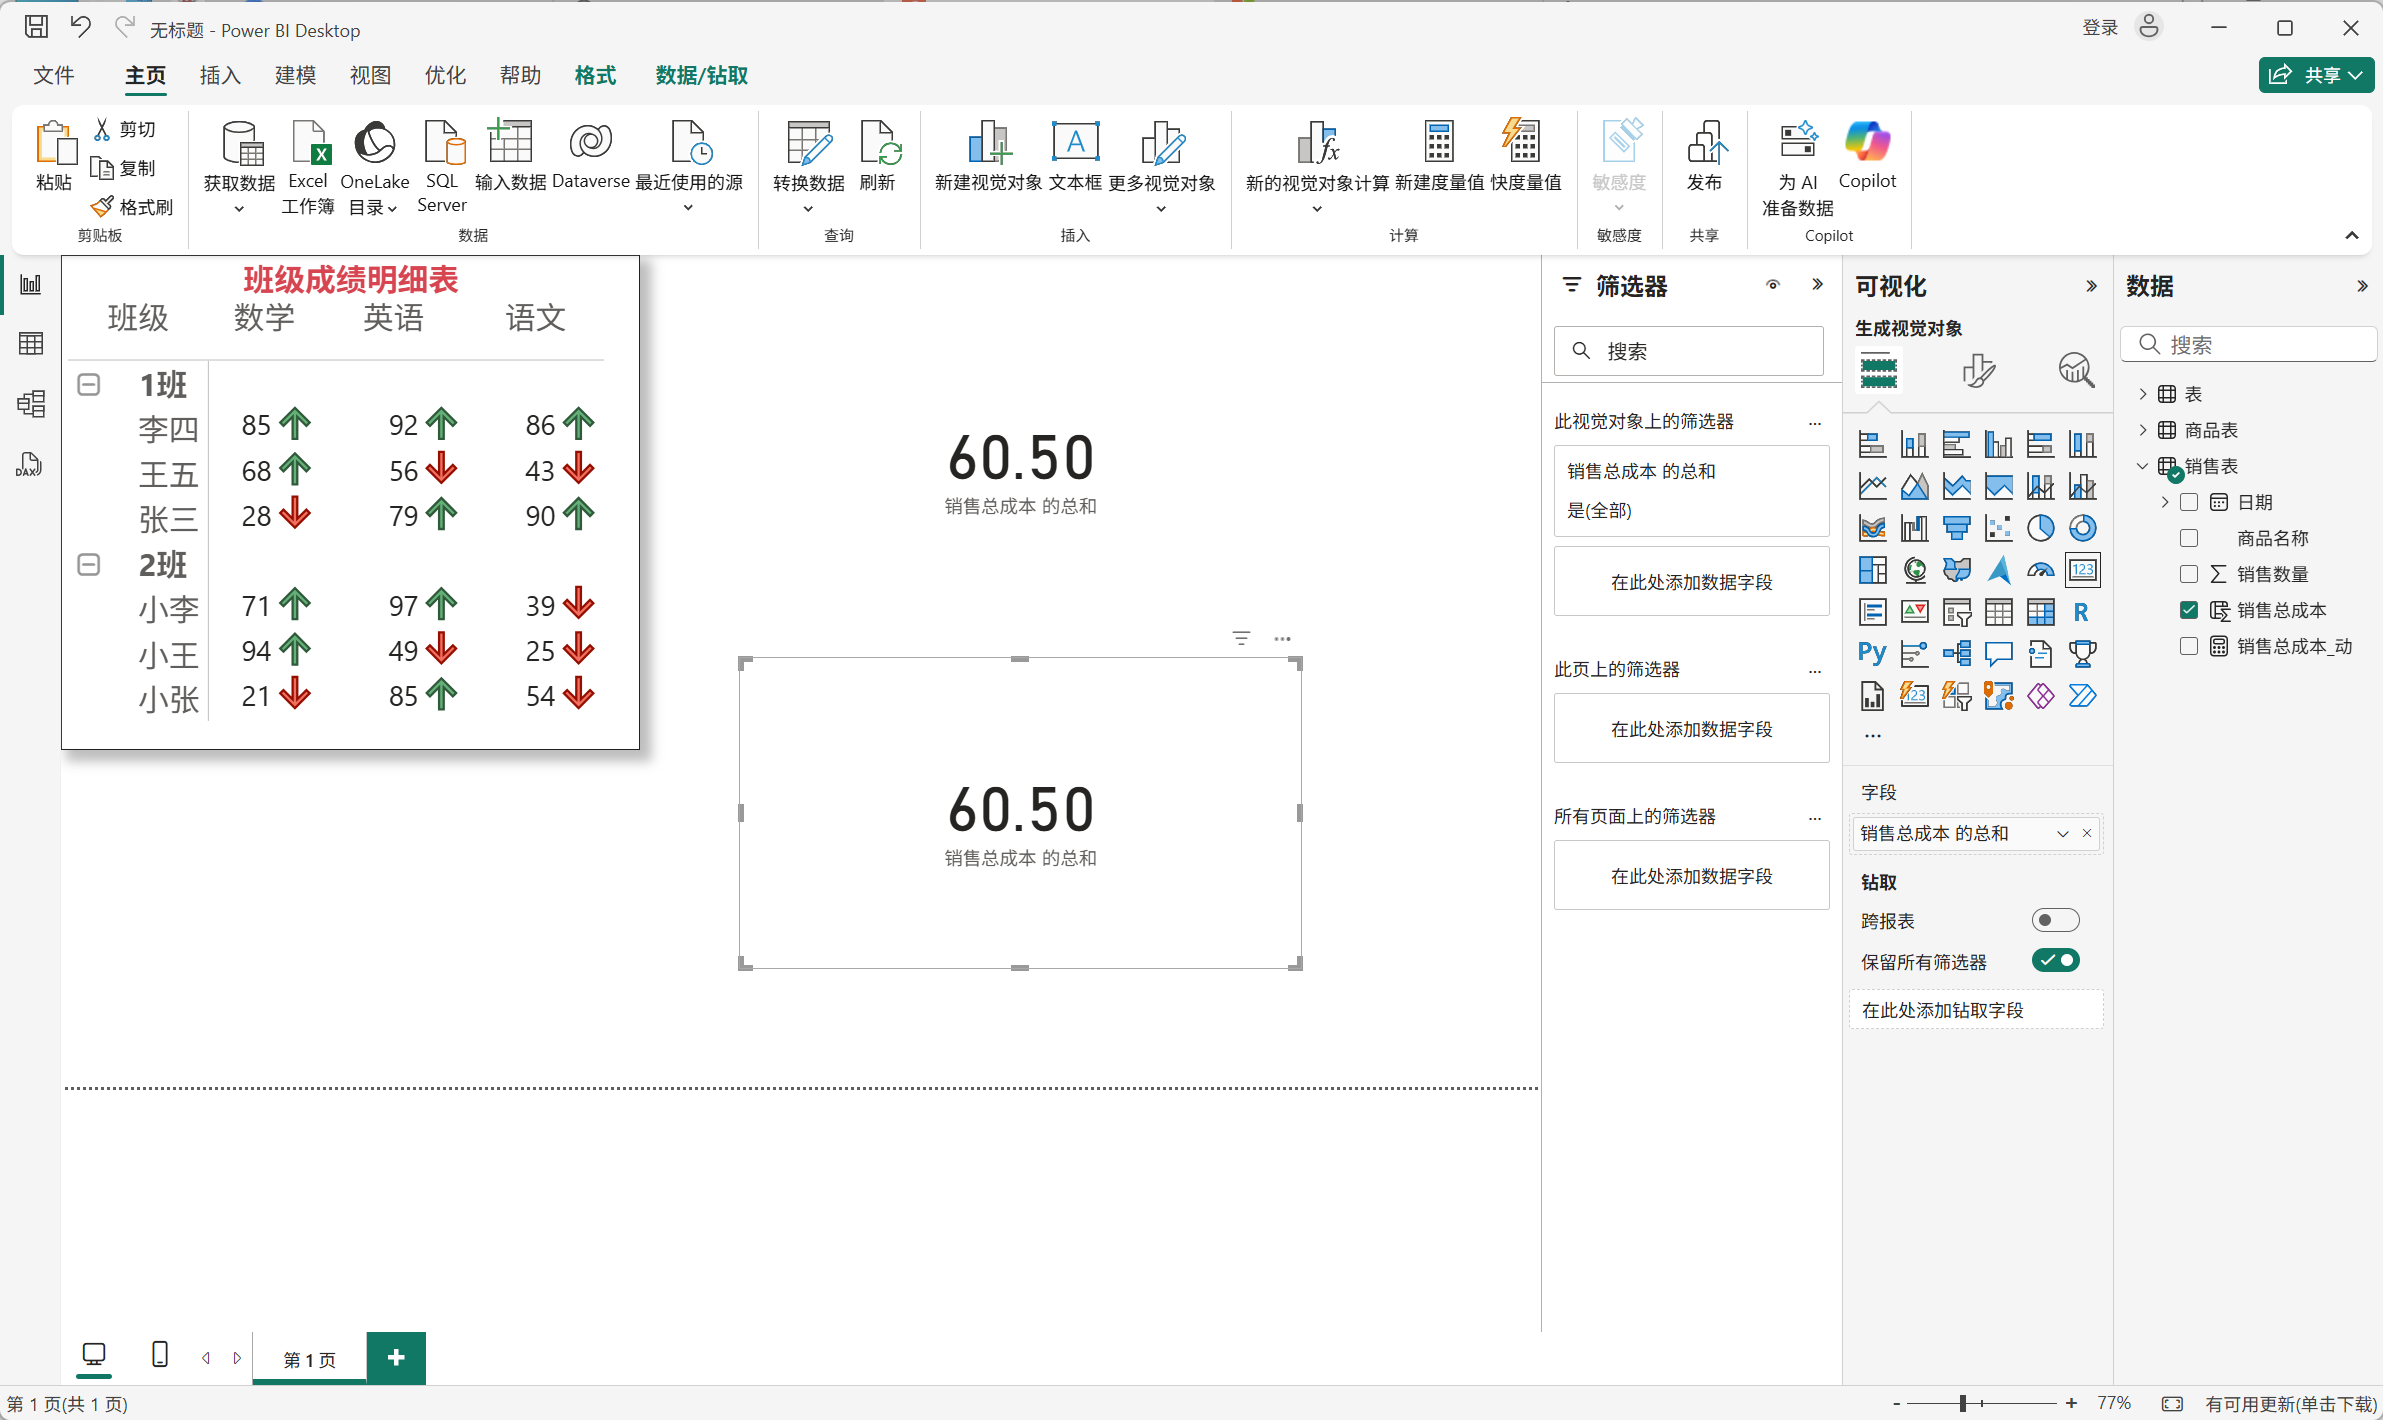
Task: Expand the 商品表 table in Data pane
Action: click(x=2142, y=430)
